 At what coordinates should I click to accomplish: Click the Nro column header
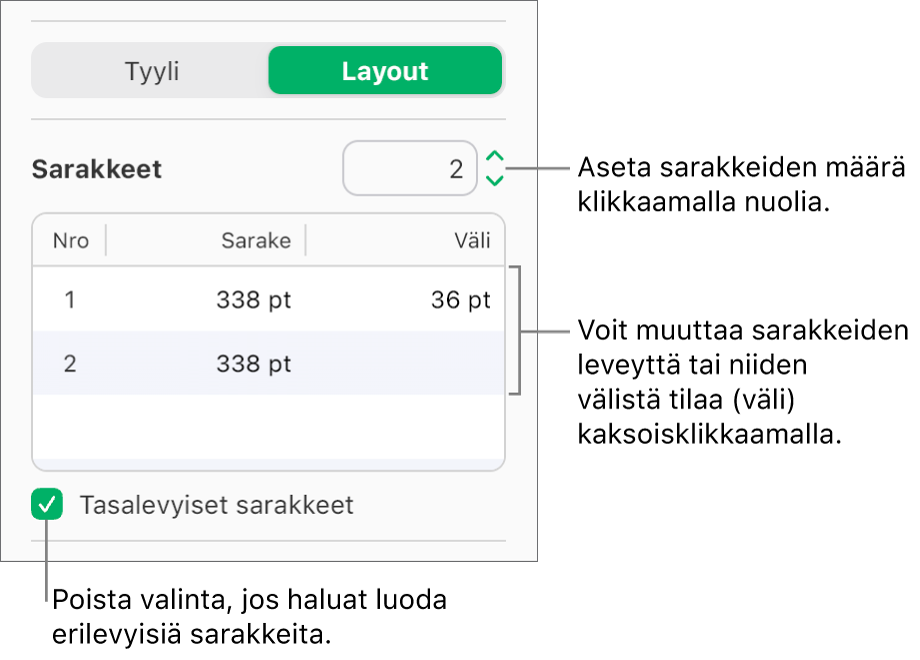point(69,240)
